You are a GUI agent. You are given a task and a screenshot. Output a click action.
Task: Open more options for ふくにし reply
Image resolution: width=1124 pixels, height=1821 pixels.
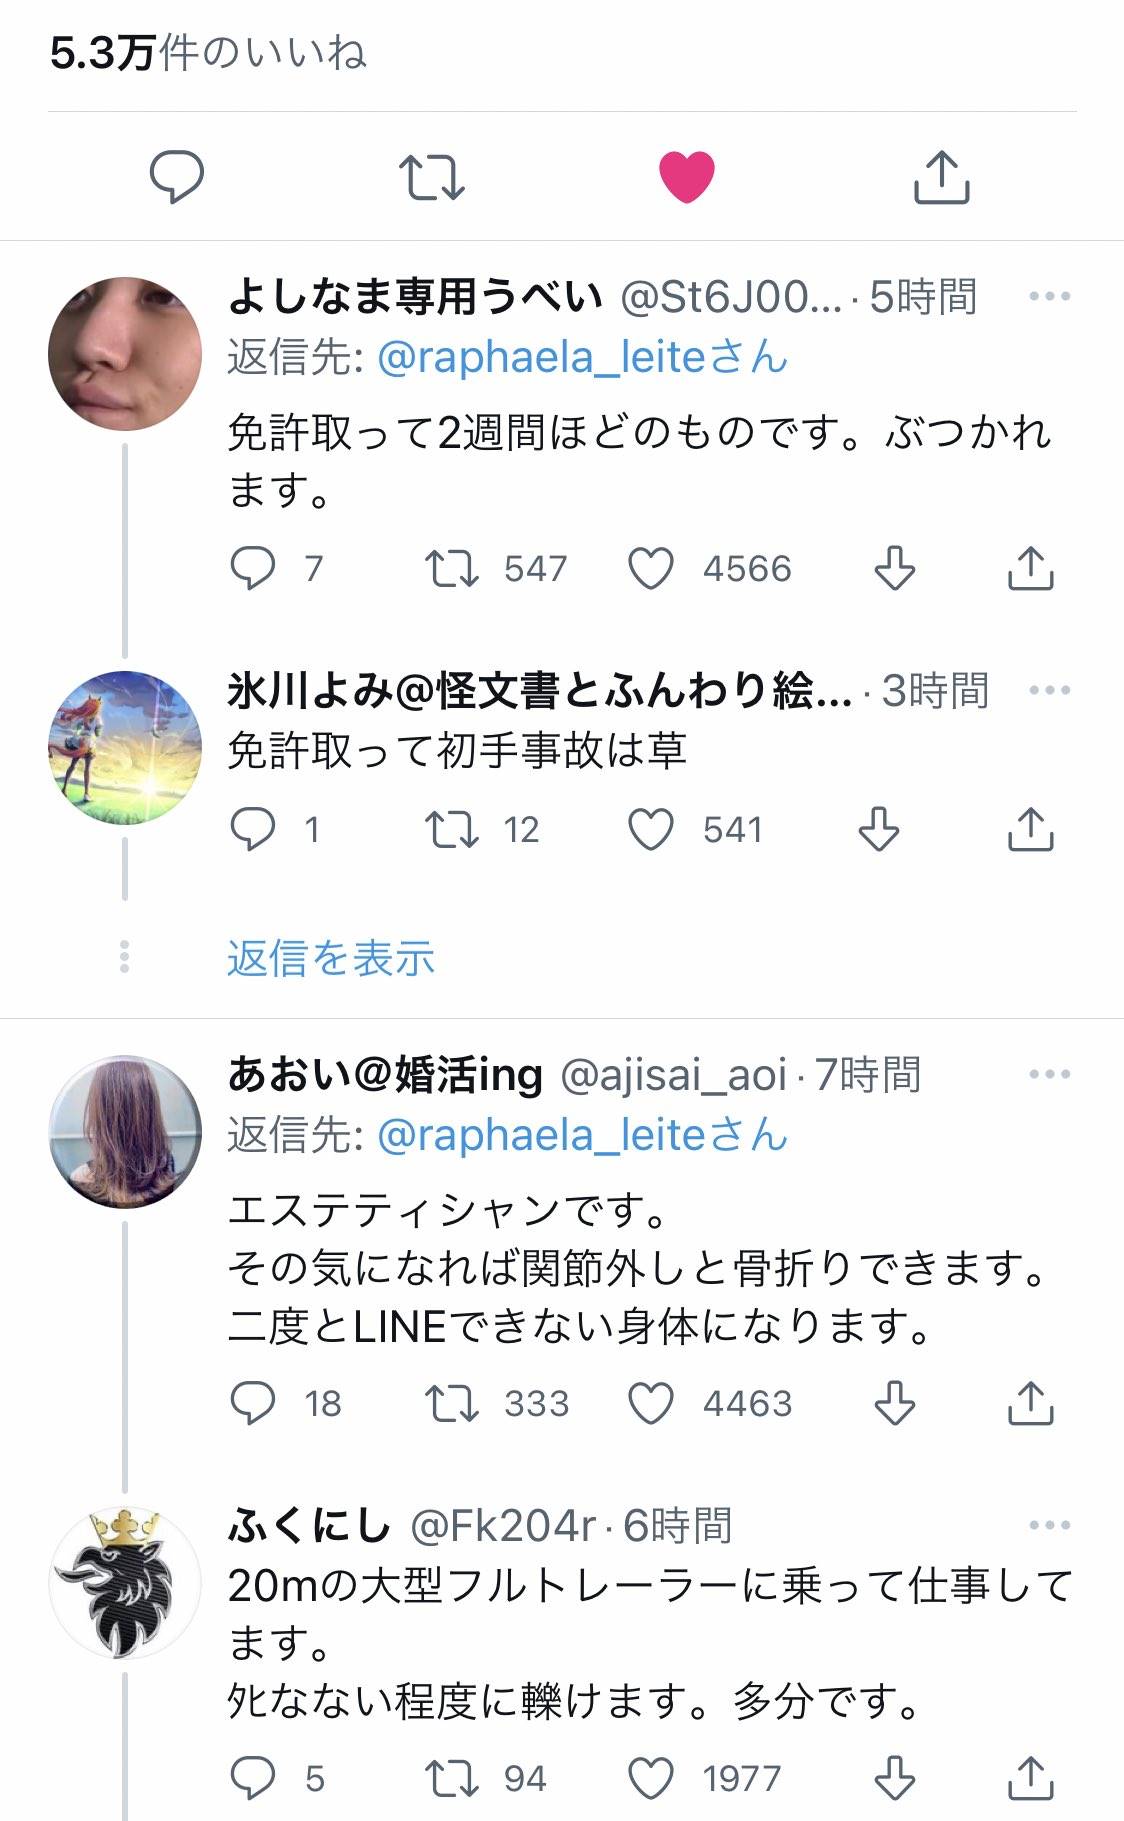[1049, 1525]
